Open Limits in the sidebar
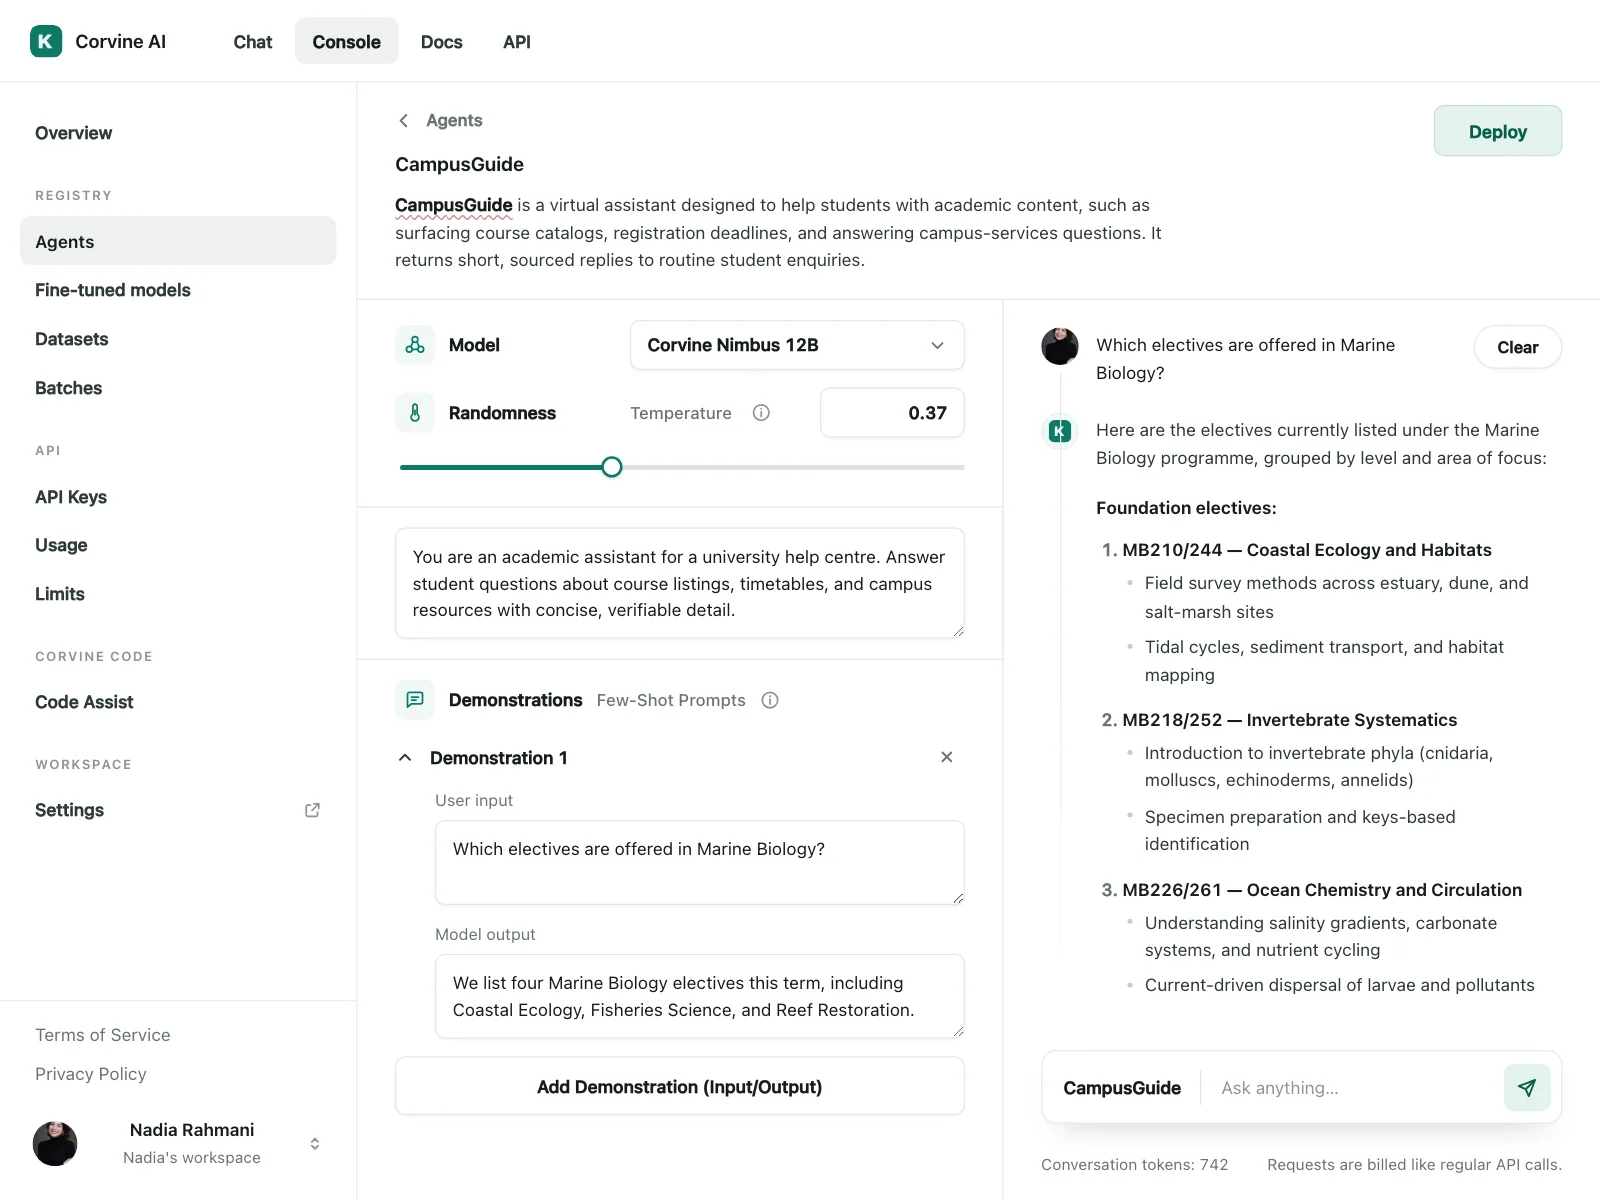 point(60,594)
